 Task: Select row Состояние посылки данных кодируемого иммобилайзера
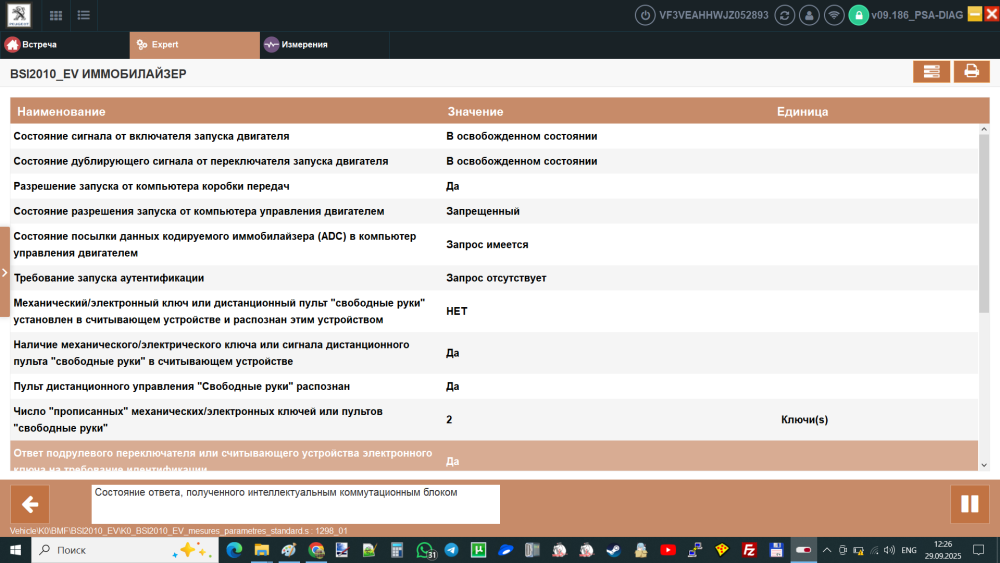tap(494, 244)
